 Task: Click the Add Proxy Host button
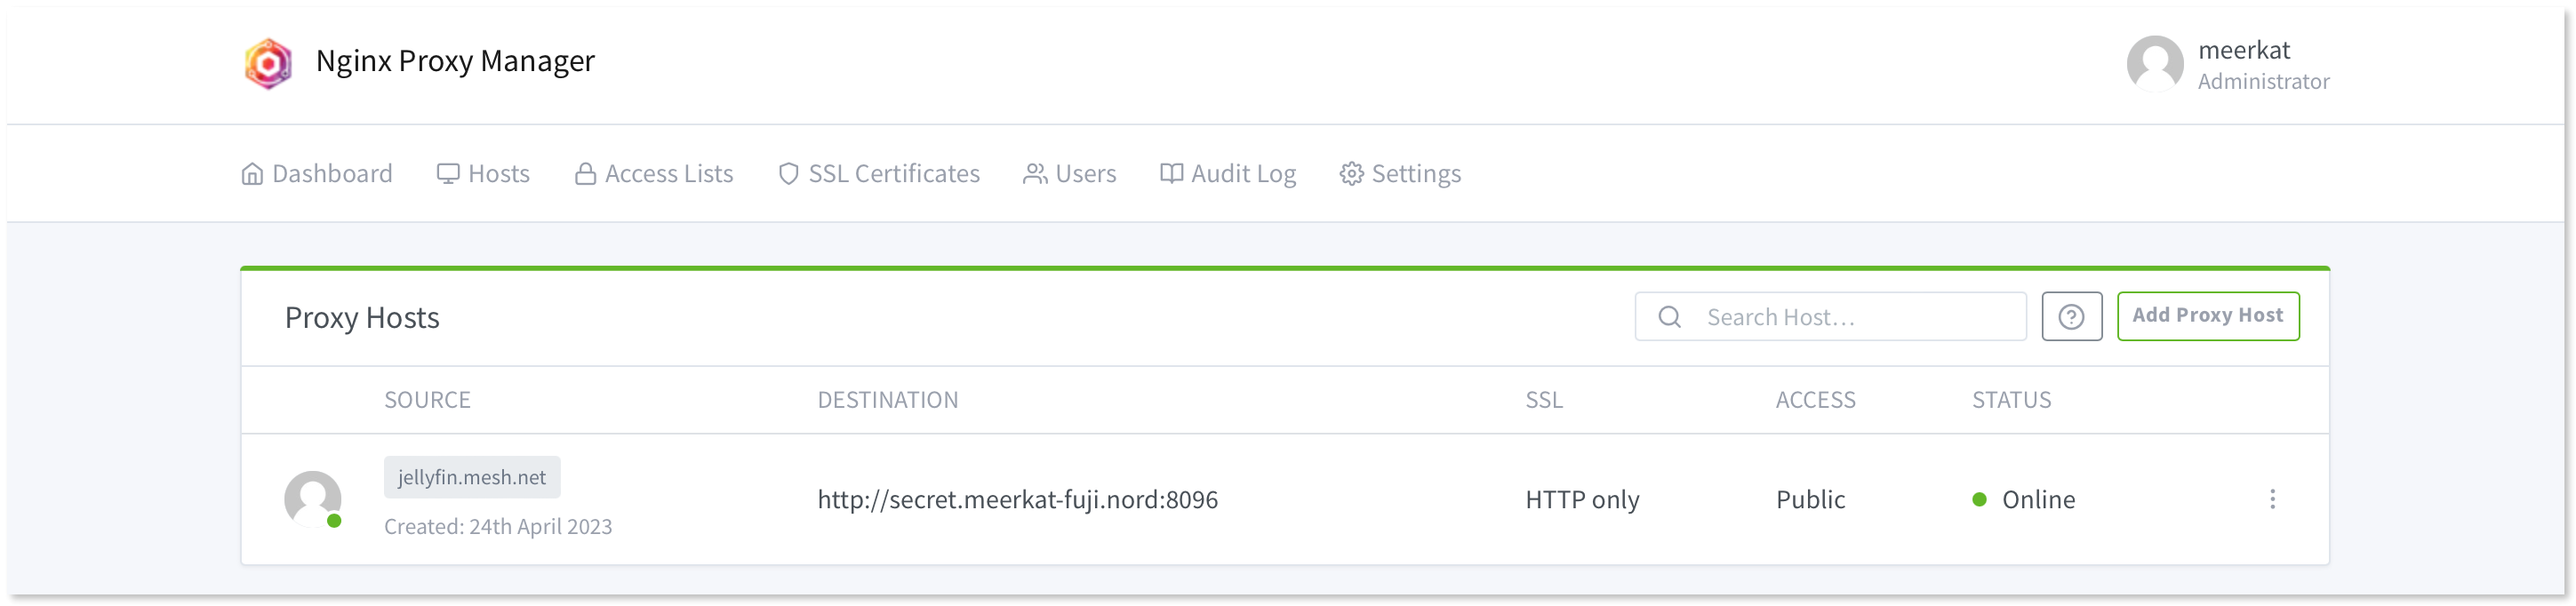click(2209, 316)
